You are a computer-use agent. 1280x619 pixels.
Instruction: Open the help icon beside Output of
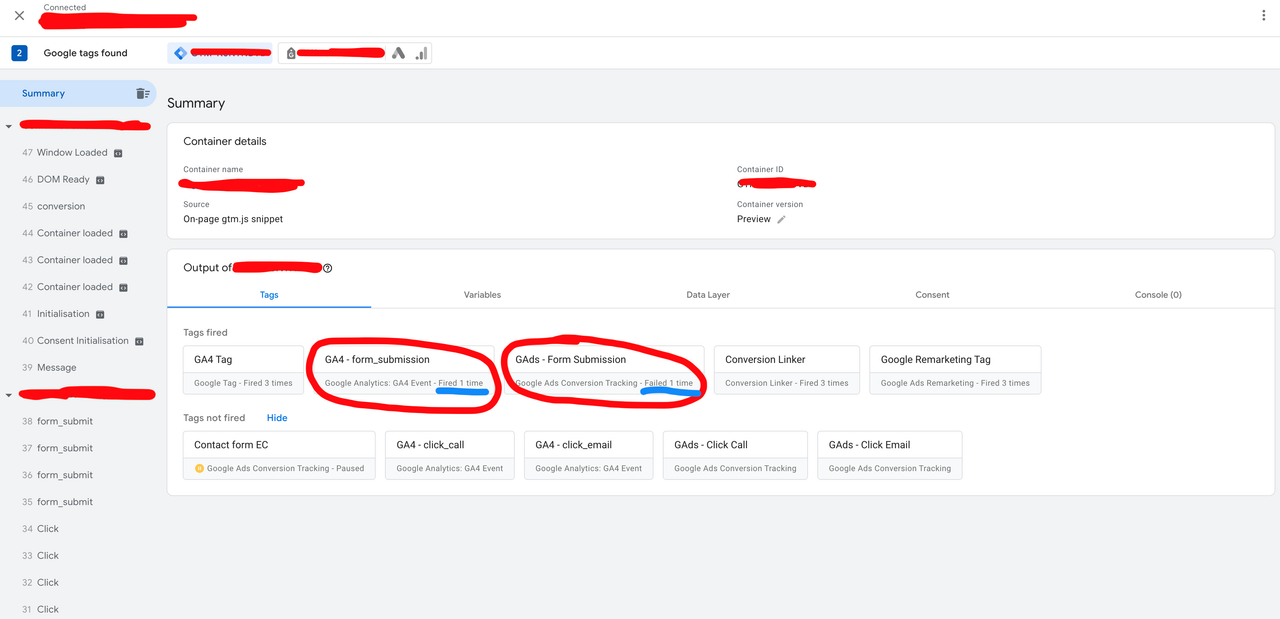pos(327,268)
